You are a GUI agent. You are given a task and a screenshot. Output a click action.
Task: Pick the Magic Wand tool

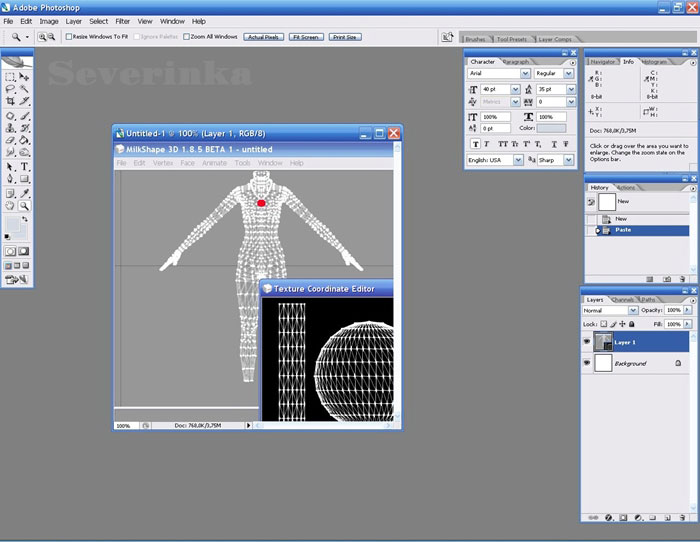tap(24, 88)
